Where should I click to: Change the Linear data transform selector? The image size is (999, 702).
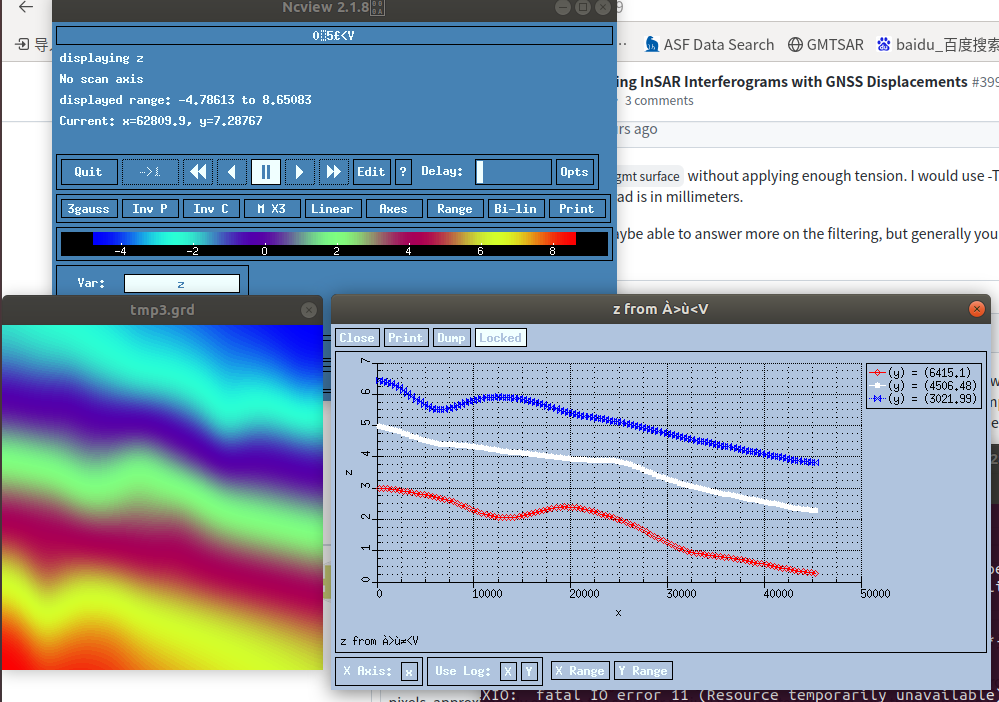point(333,208)
